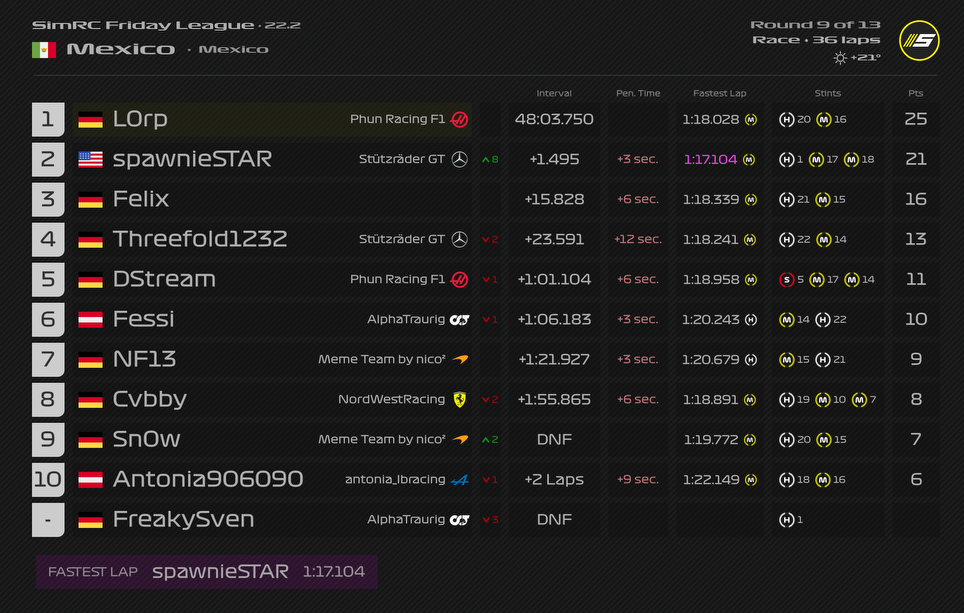Click the green up arrow in spawnieSTAR's row

click(x=486, y=159)
